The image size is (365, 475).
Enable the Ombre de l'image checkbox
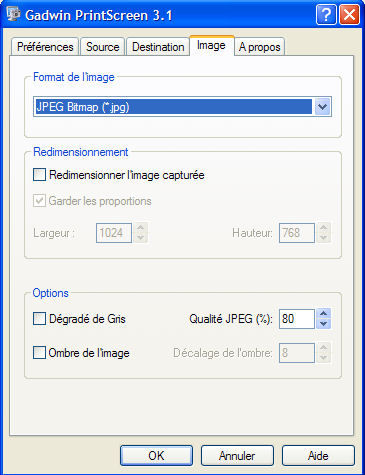tap(39, 353)
